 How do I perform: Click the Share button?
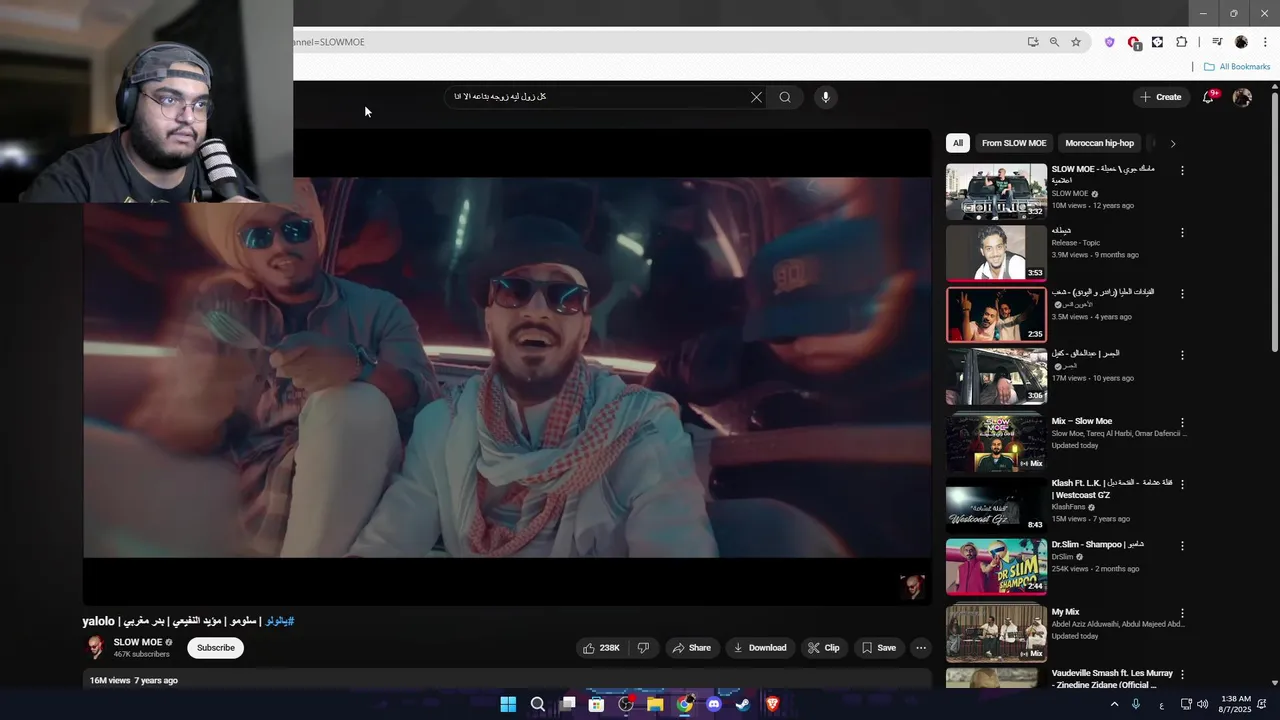[x=692, y=648]
